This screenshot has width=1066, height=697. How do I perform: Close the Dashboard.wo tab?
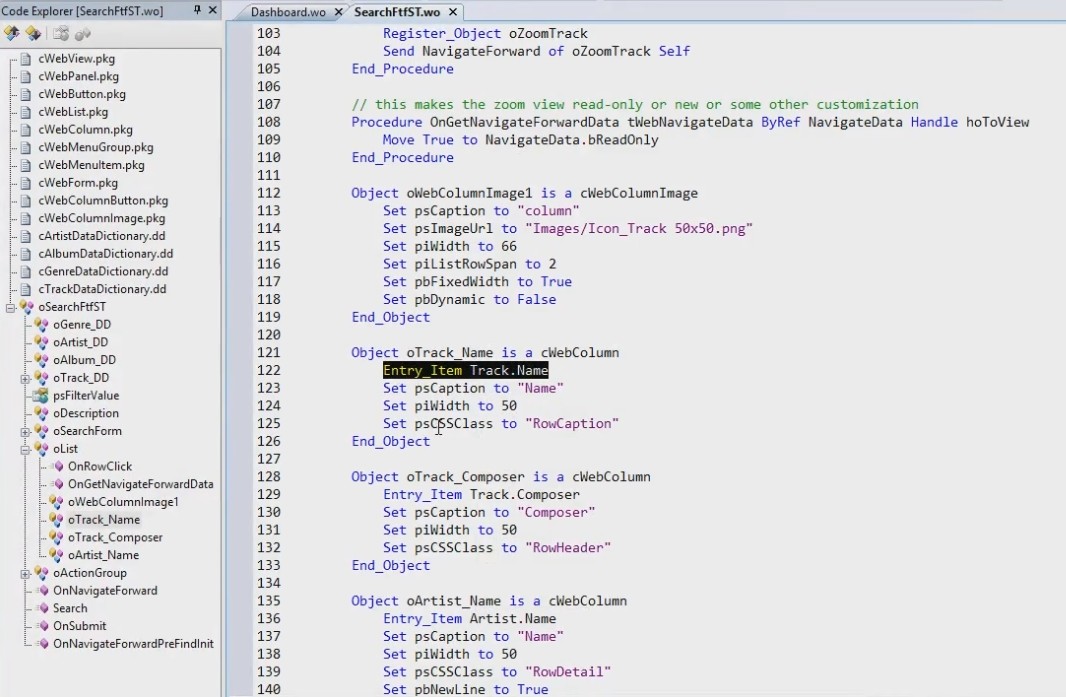337,13
